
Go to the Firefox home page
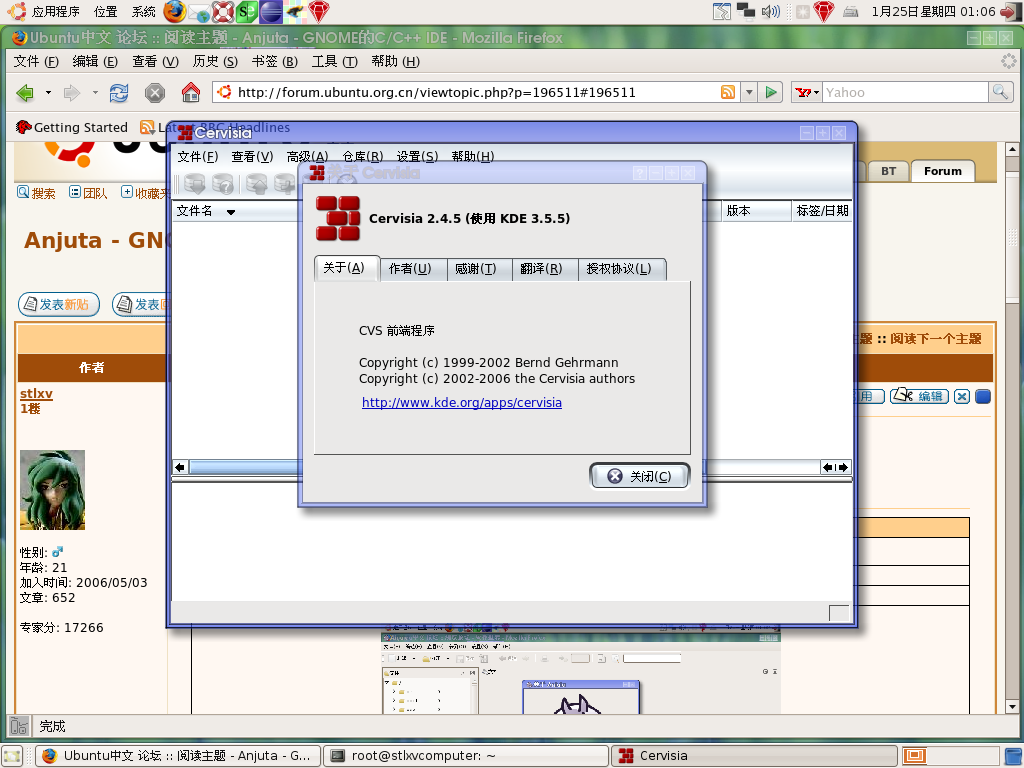(191, 92)
